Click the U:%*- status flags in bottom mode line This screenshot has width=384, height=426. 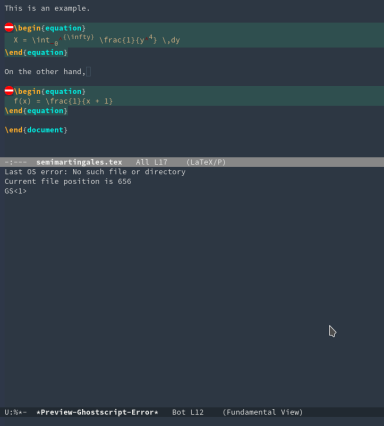[16, 412]
